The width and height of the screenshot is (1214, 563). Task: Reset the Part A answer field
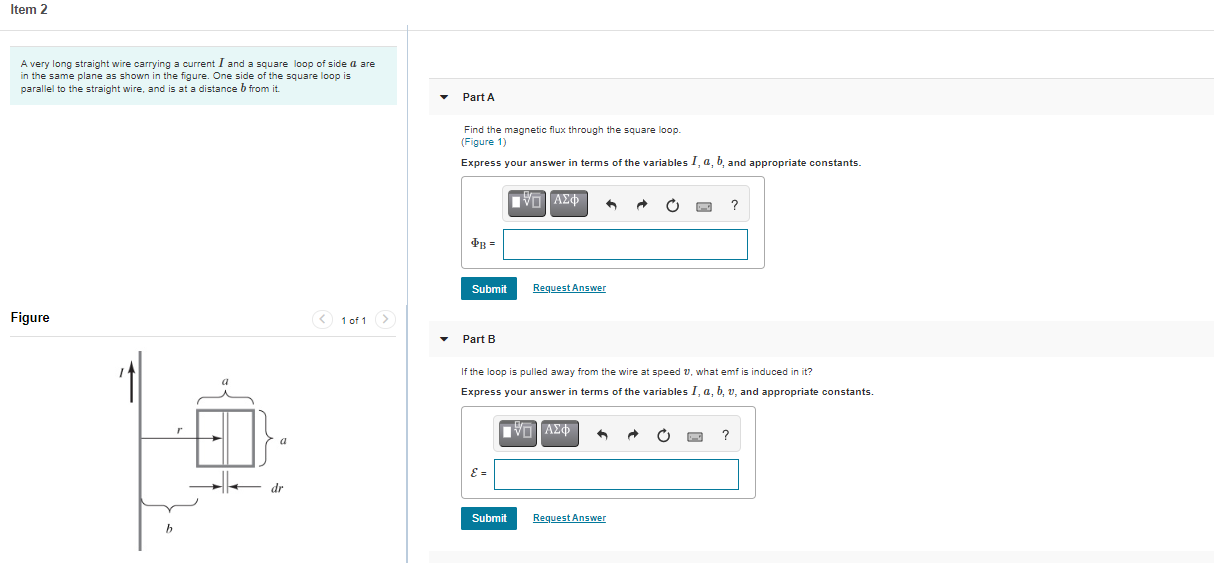pos(673,206)
